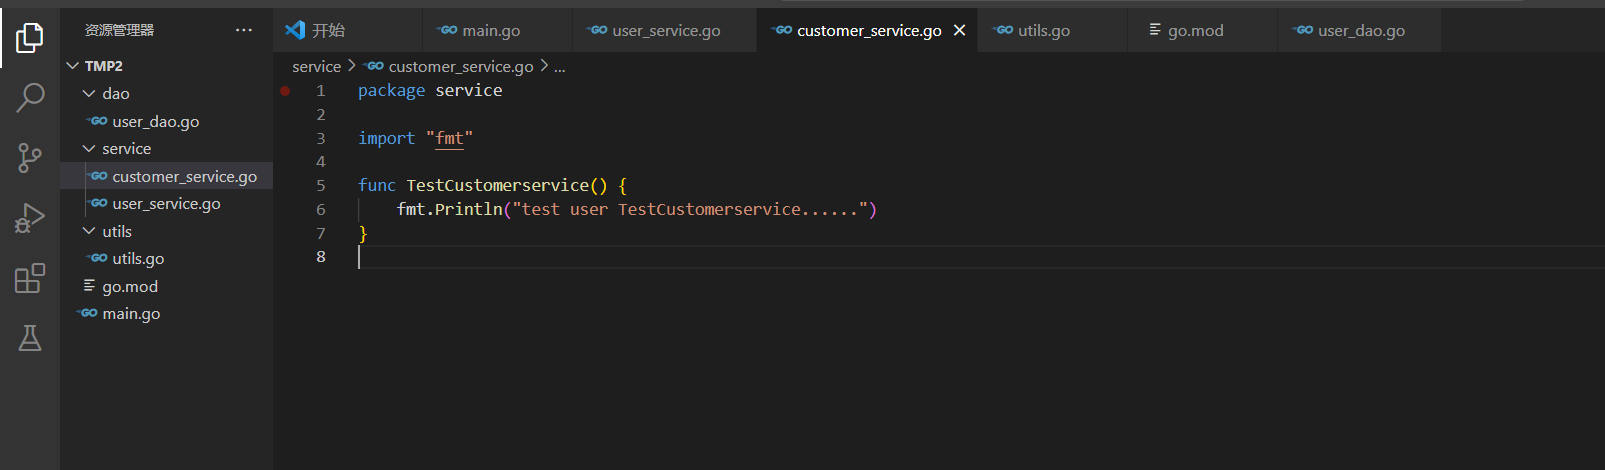The width and height of the screenshot is (1605, 470).
Task: Click the breadcrumb trailing ellipsis symbol item
Action: point(559,66)
